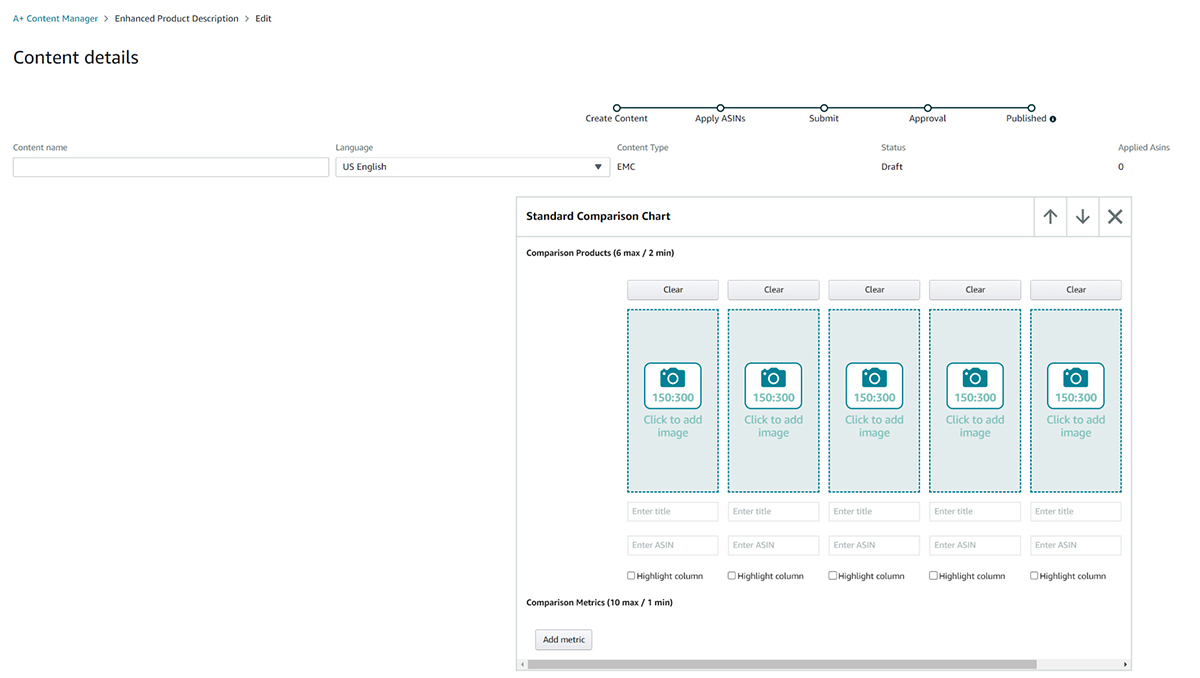Click the Language dropdown arrow
This screenshot has height=678, width=1200.
click(598, 167)
